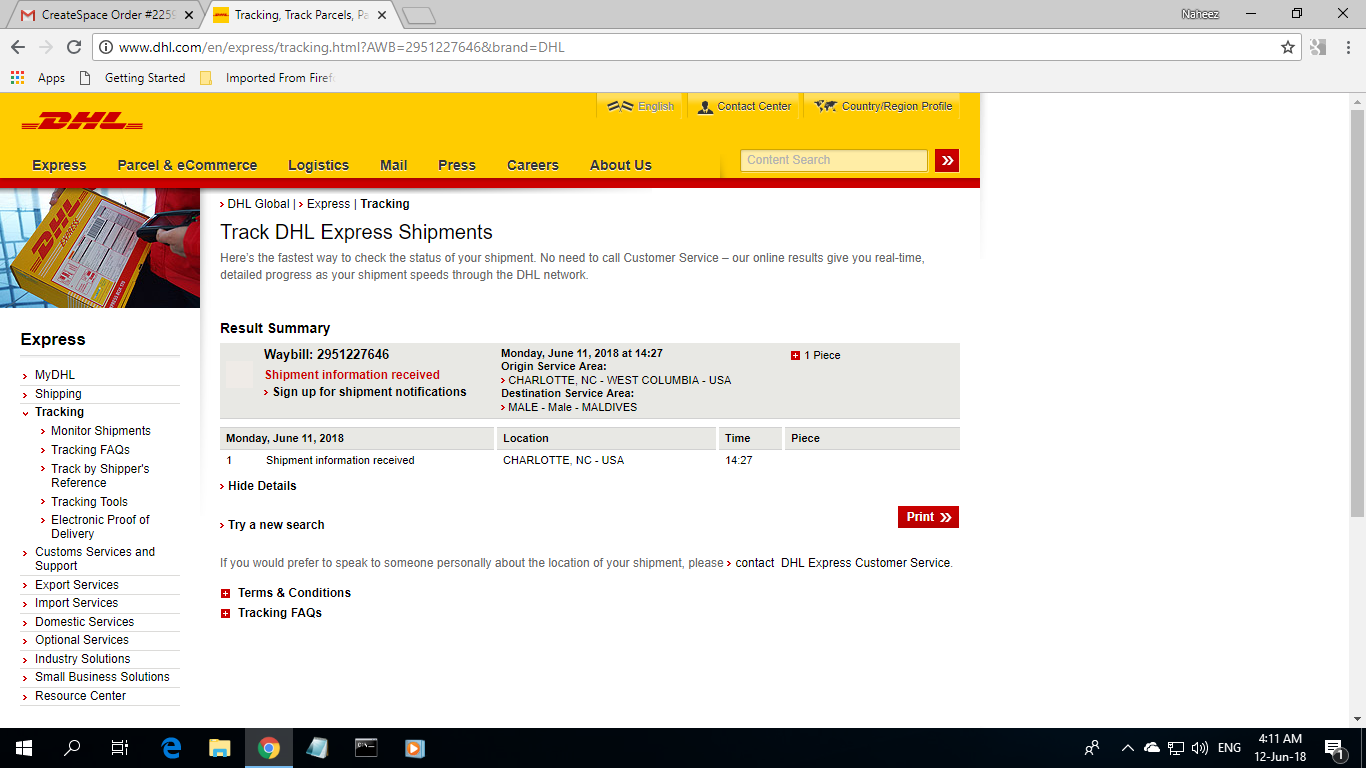Open the Press menu
The width and height of the screenshot is (1366, 768).
tap(457, 165)
